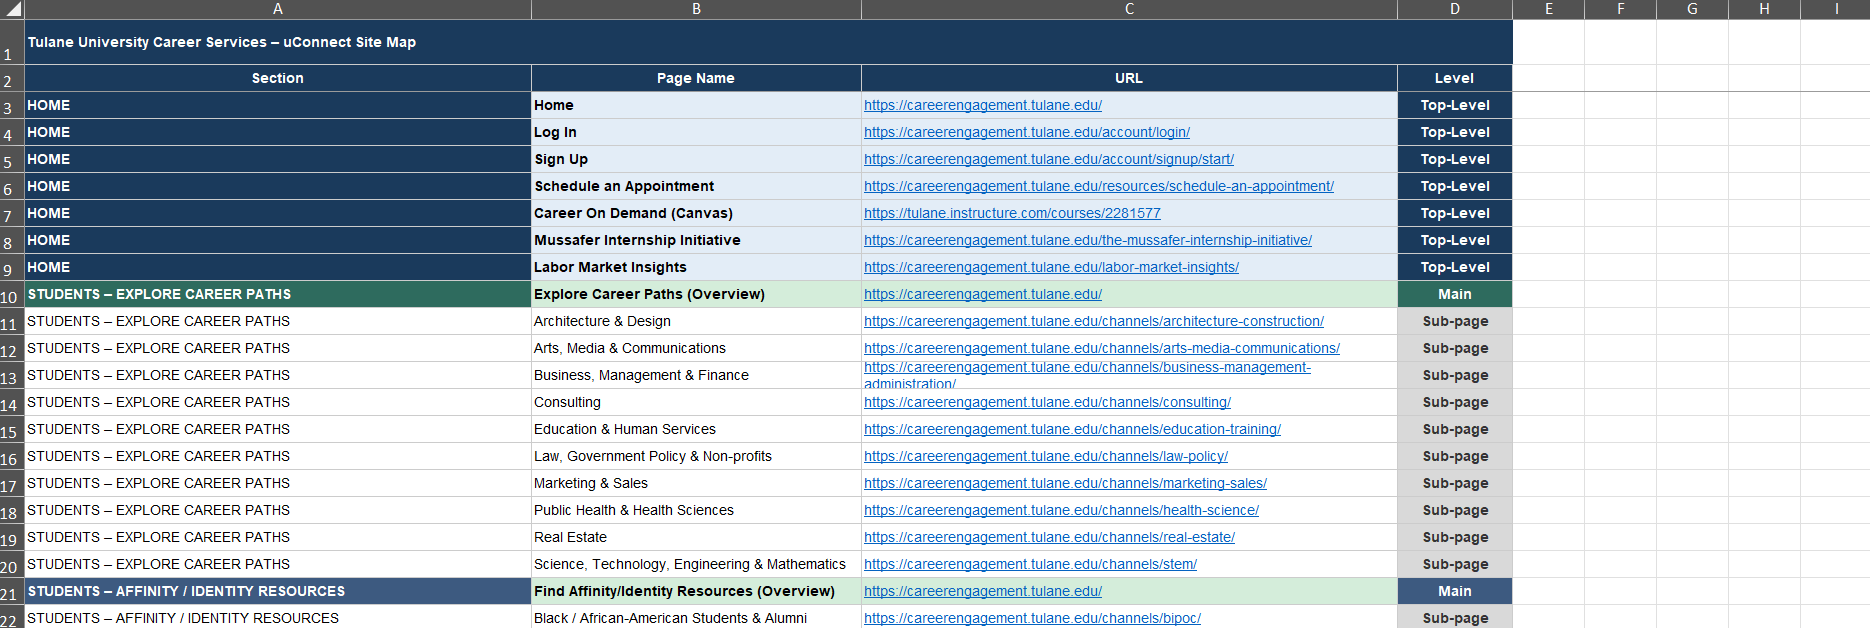Screen dimensions: 1870x628
Task: Open the account/login URL link
Action: click(1027, 132)
